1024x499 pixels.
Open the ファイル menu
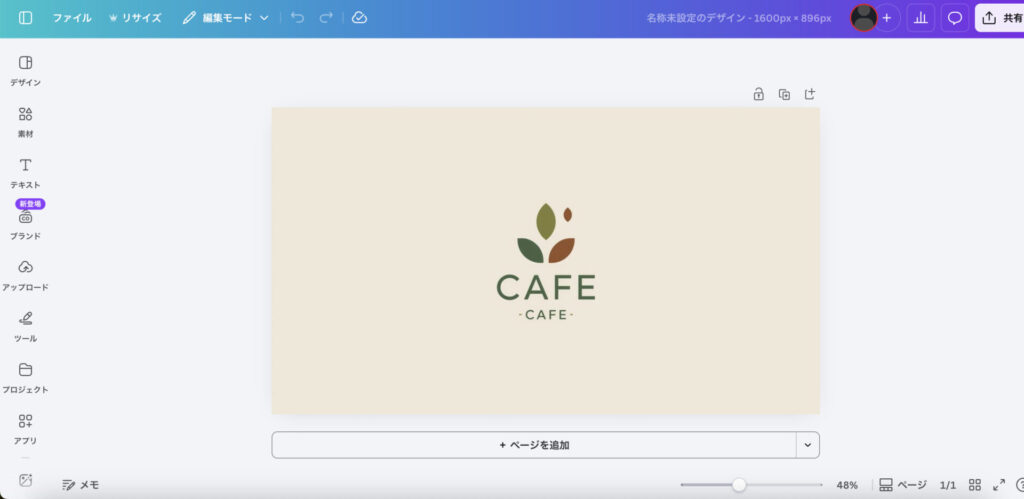click(x=71, y=18)
